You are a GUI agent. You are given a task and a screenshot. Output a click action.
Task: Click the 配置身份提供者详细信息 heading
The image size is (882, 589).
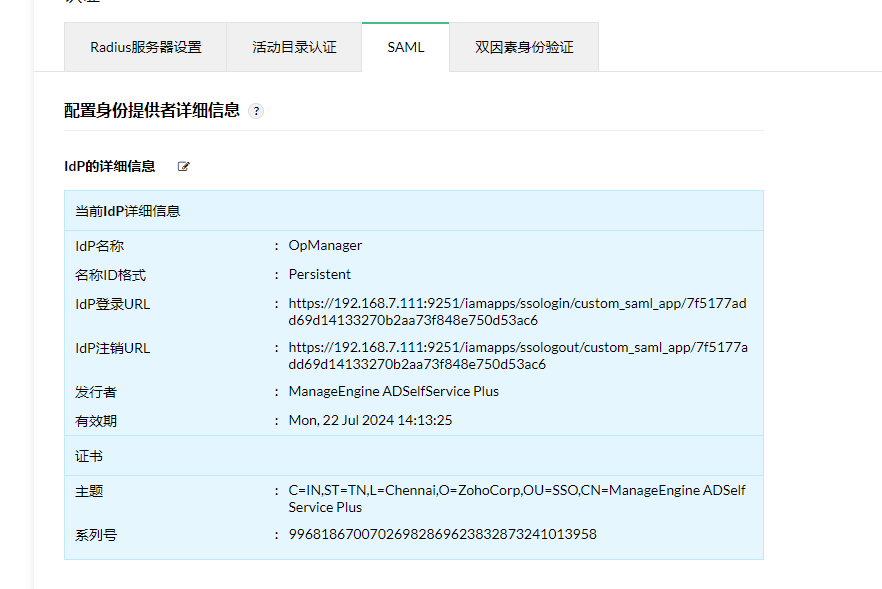point(152,111)
